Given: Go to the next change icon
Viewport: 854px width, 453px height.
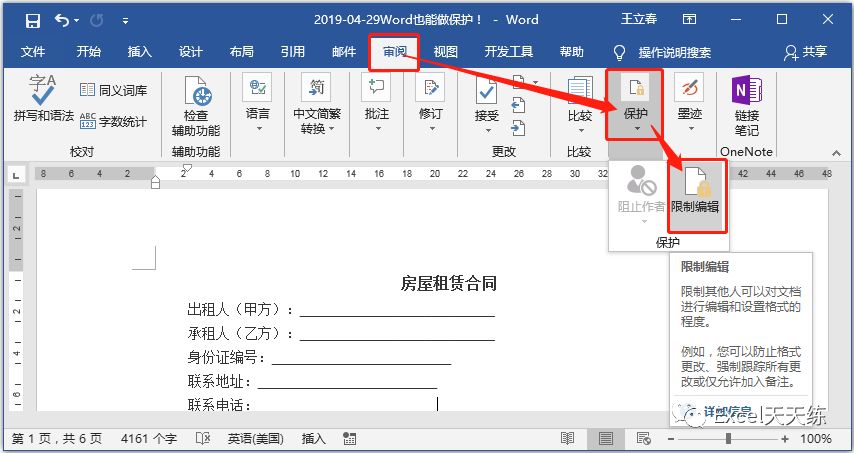Looking at the screenshot, I should [518, 128].
